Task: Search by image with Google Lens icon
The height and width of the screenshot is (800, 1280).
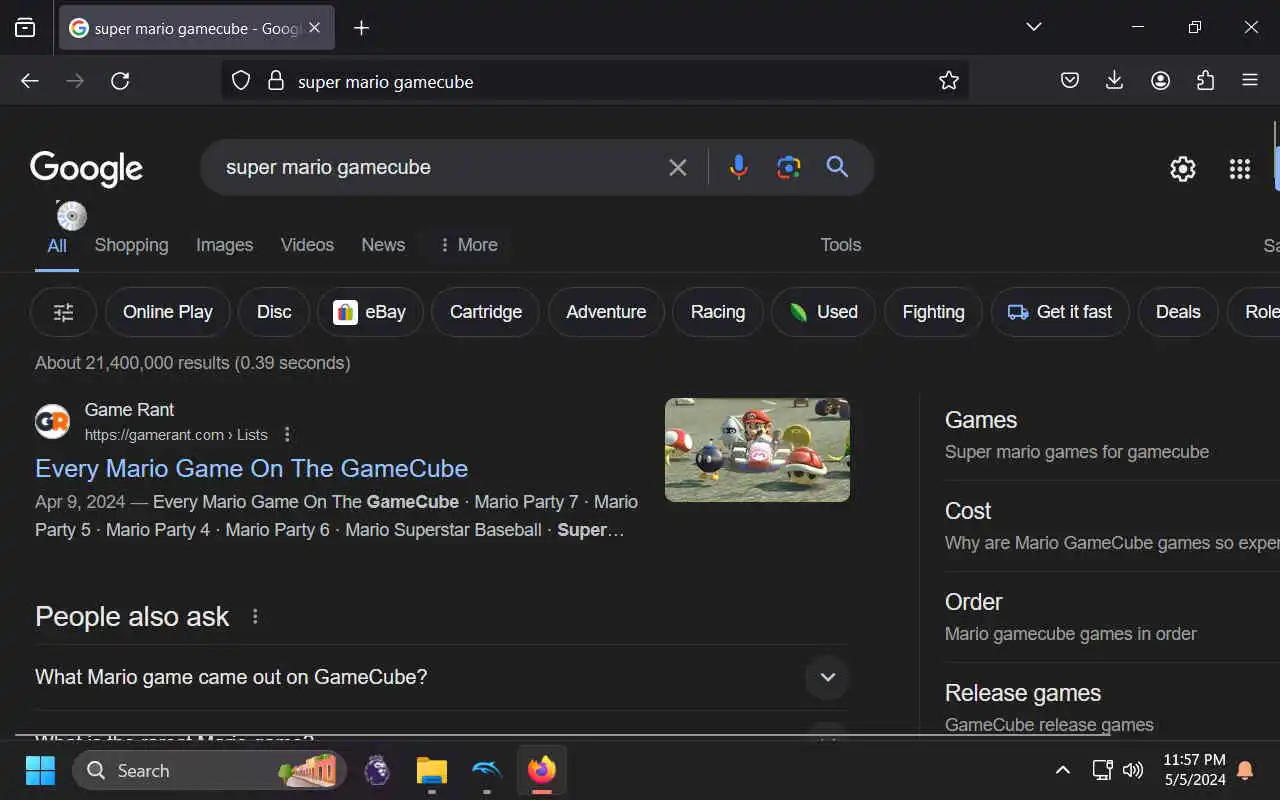Action: tap(789, 167)
